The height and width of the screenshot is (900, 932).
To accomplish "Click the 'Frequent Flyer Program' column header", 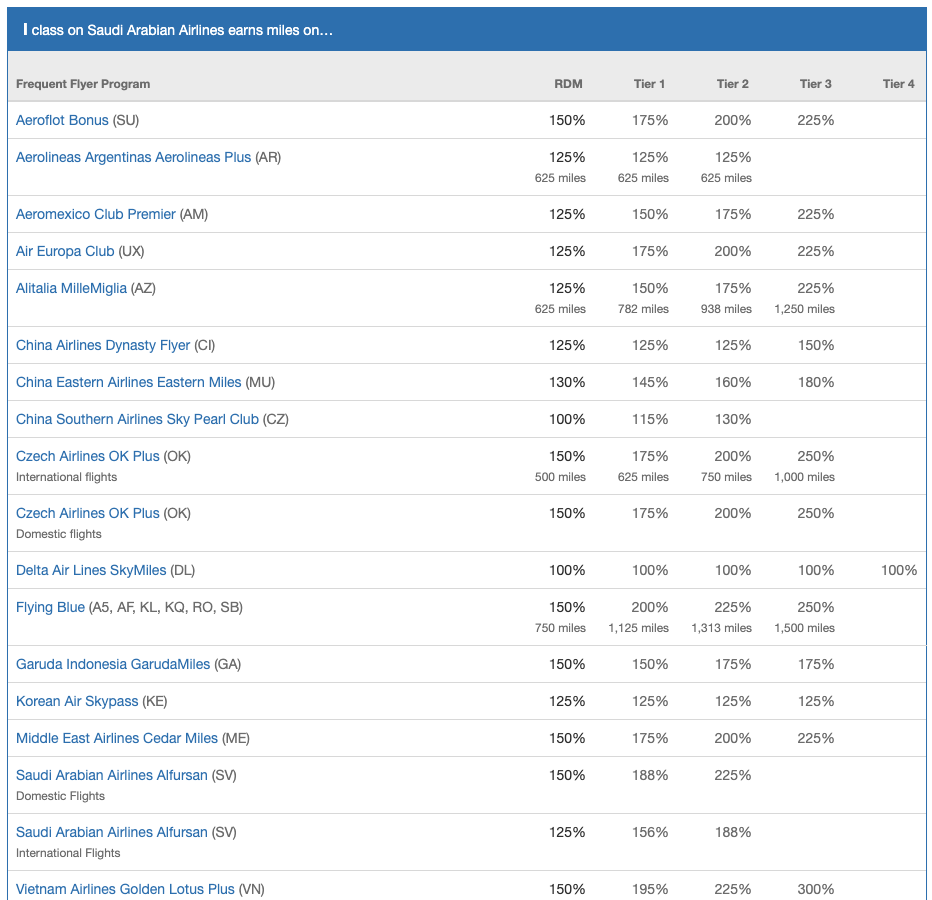I will pos(83,84).
